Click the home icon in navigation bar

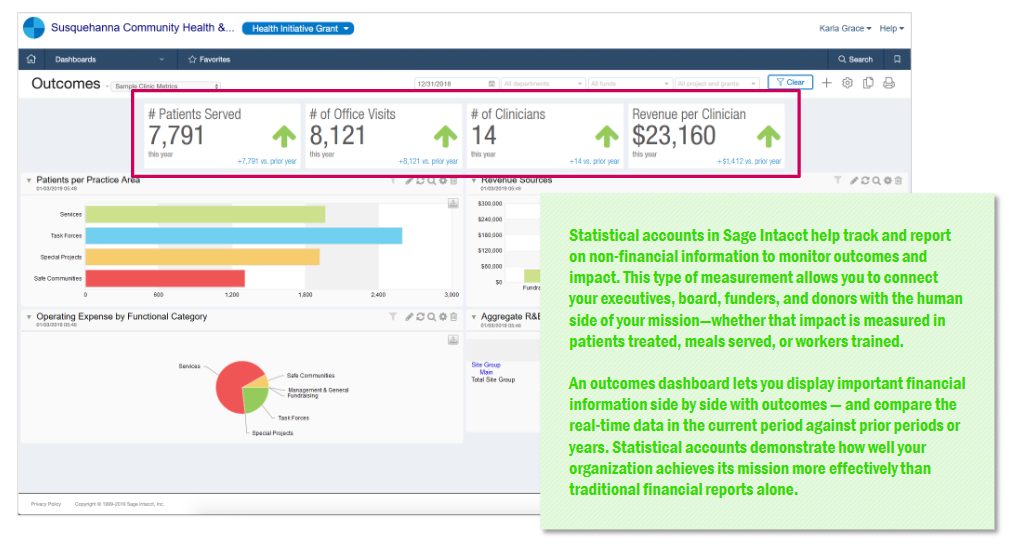click(x=31, y=59)
